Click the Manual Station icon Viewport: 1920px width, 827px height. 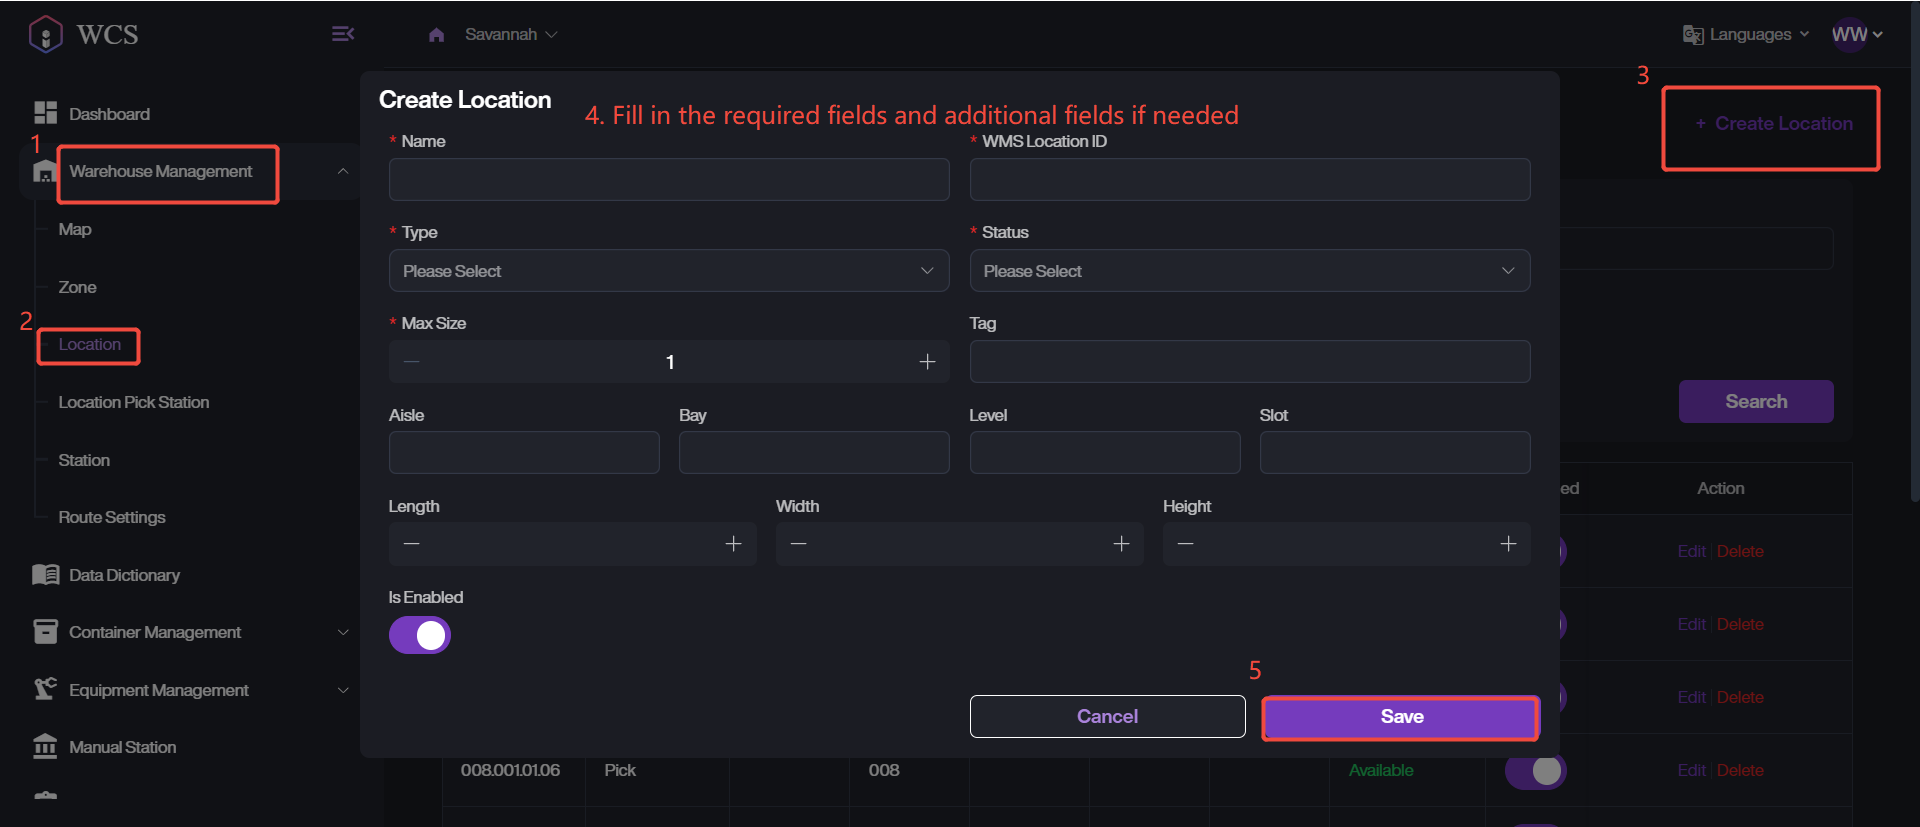coord(45,747)
